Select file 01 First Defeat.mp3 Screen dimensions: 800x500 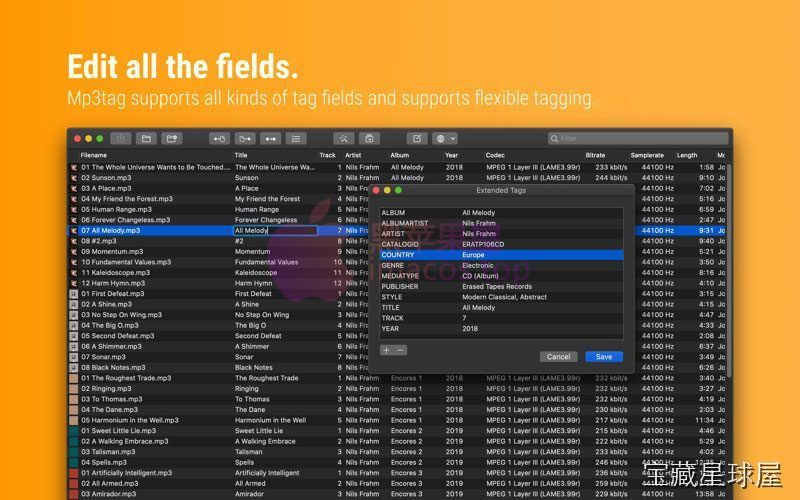tap(112, 293)
